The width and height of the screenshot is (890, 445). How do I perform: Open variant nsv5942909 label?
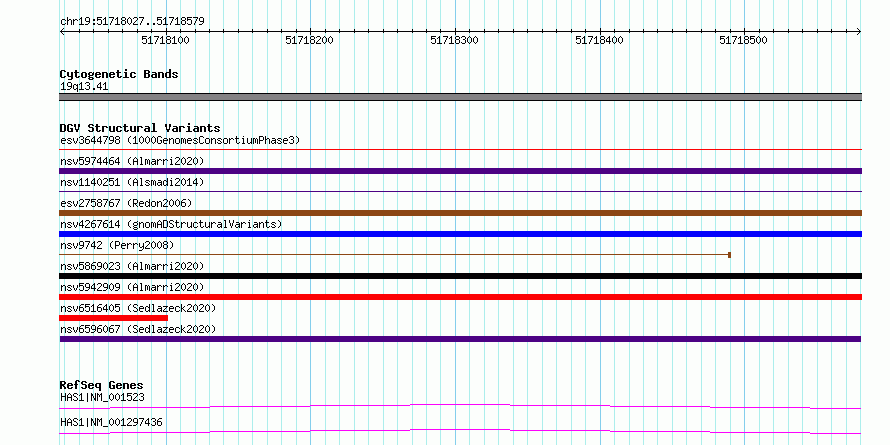point(132,287)
